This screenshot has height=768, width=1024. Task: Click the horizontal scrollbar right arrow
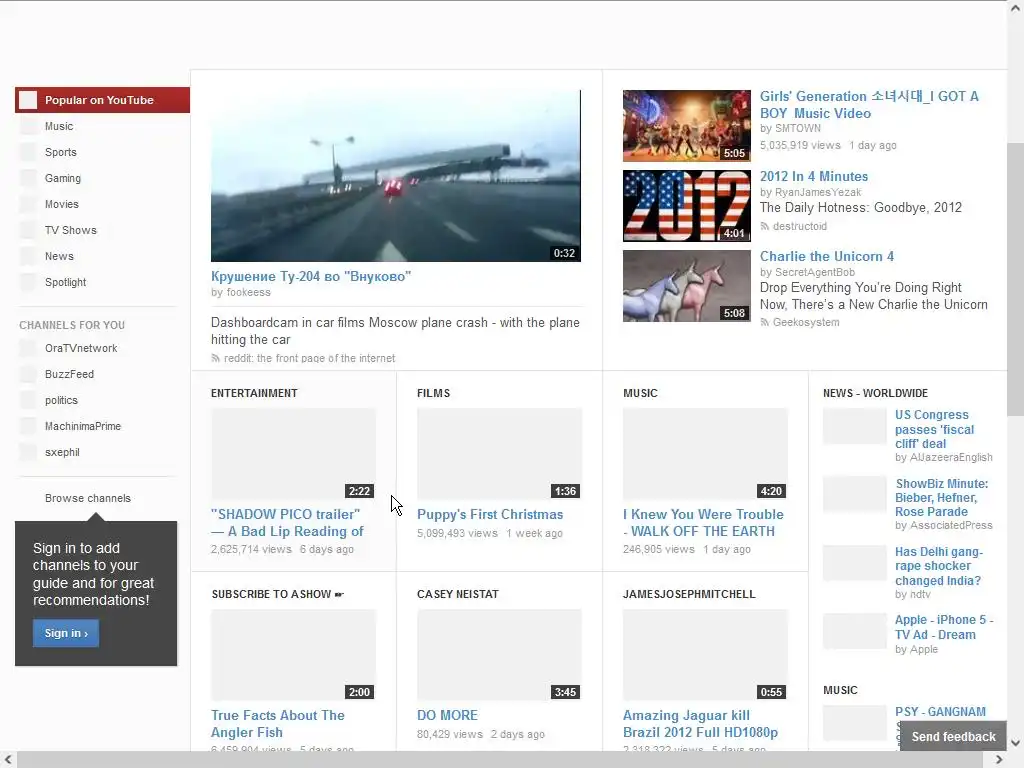999,760
